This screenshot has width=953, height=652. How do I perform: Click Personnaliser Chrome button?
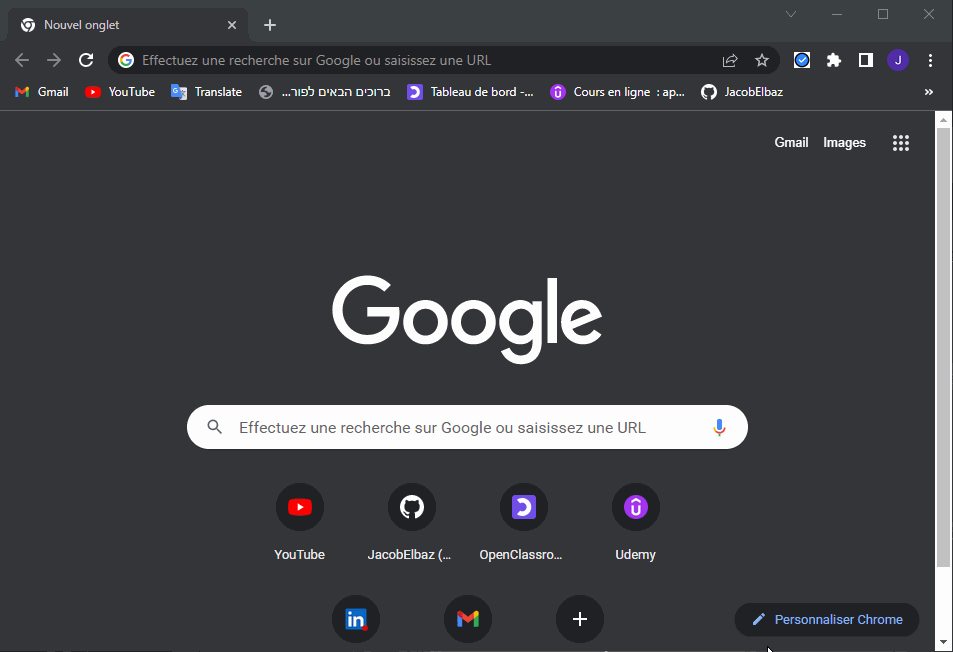(x=827, y=619)
